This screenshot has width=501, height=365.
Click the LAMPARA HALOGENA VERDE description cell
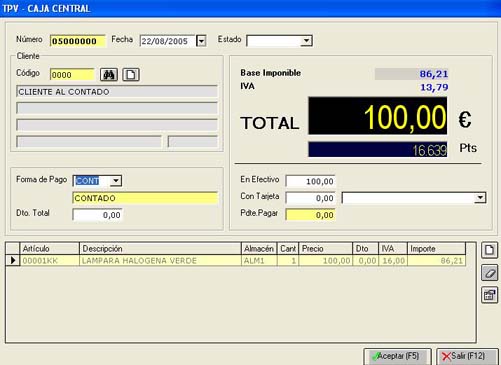pos(160,260)
